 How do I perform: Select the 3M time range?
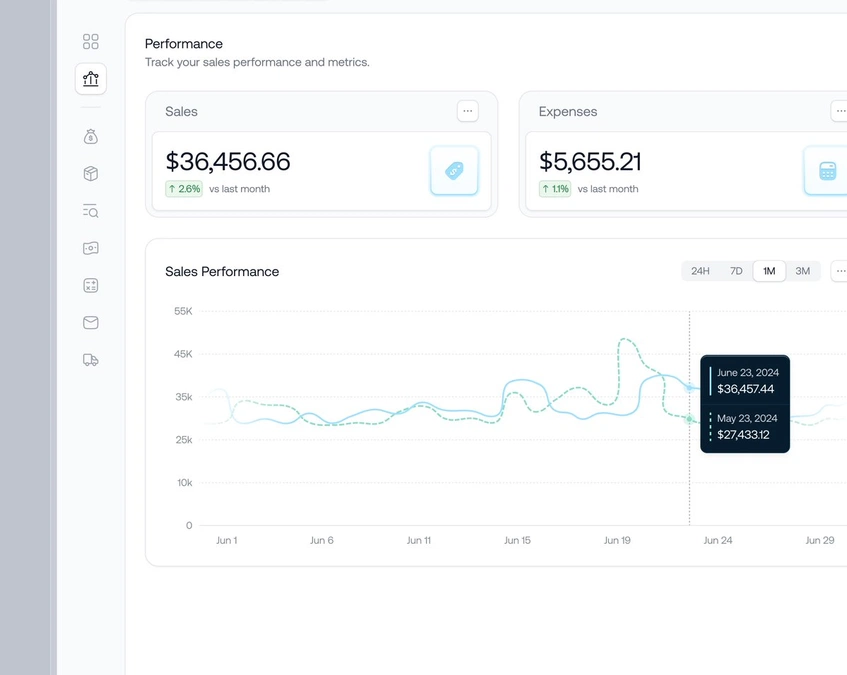coord(803,271)
